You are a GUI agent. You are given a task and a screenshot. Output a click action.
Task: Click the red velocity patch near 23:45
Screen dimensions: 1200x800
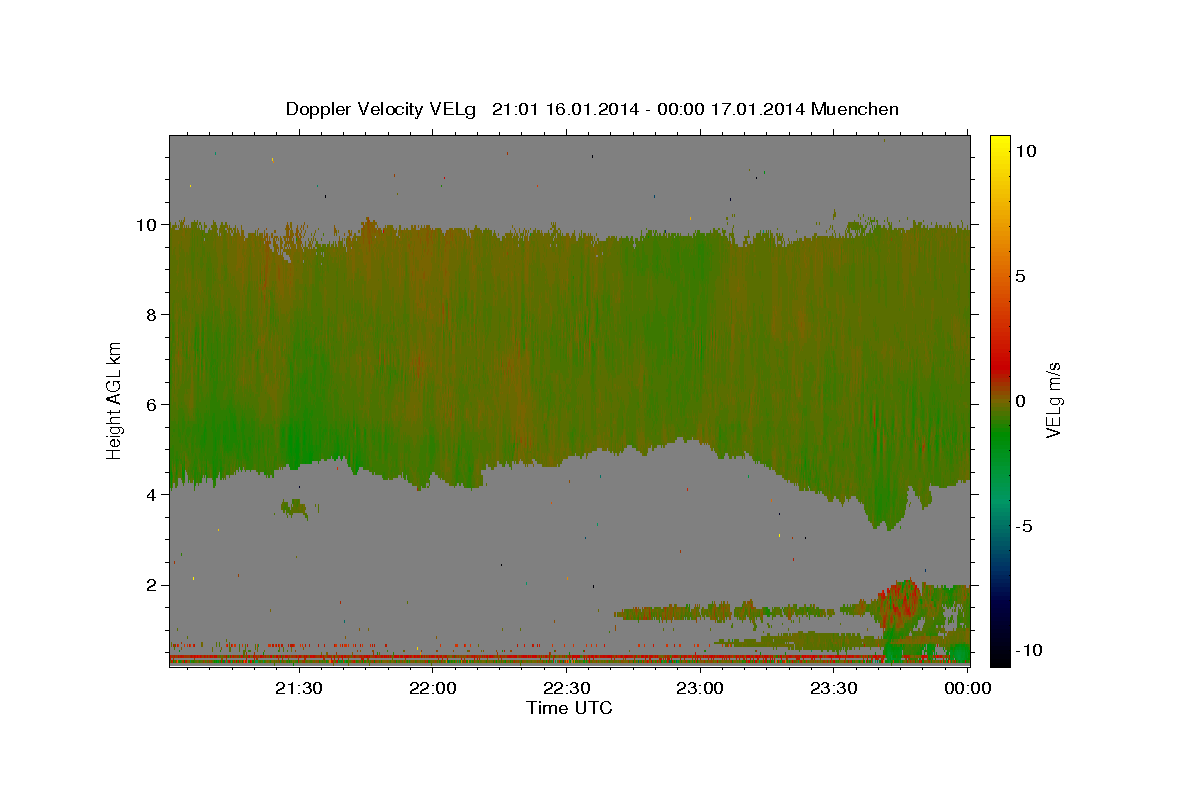tap(899, 603)
